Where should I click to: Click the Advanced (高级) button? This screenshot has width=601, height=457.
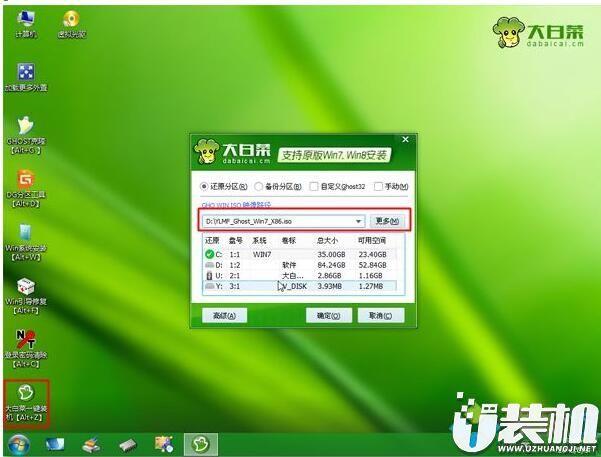pyautogui.click(x=224, y=316)
